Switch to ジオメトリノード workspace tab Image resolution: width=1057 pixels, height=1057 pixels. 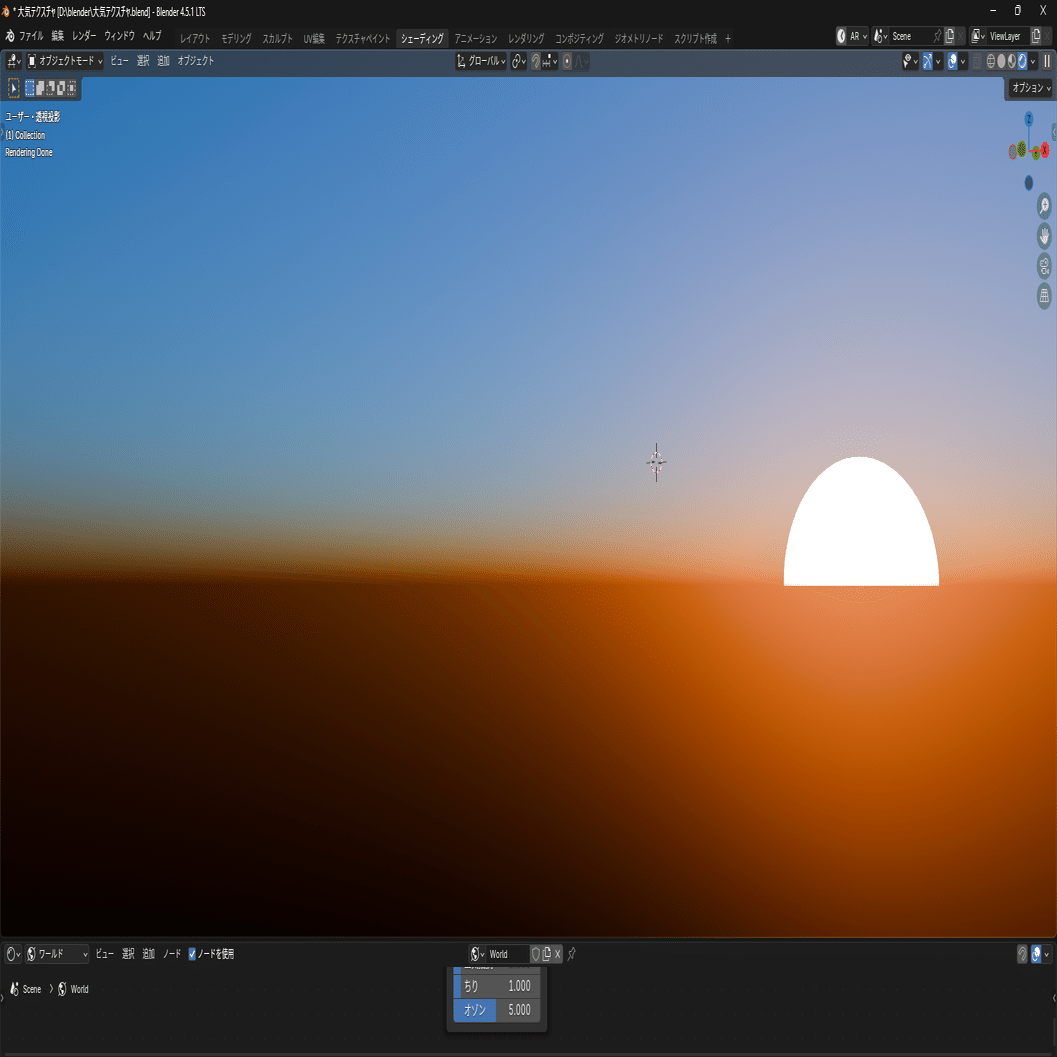click(638, 38)
